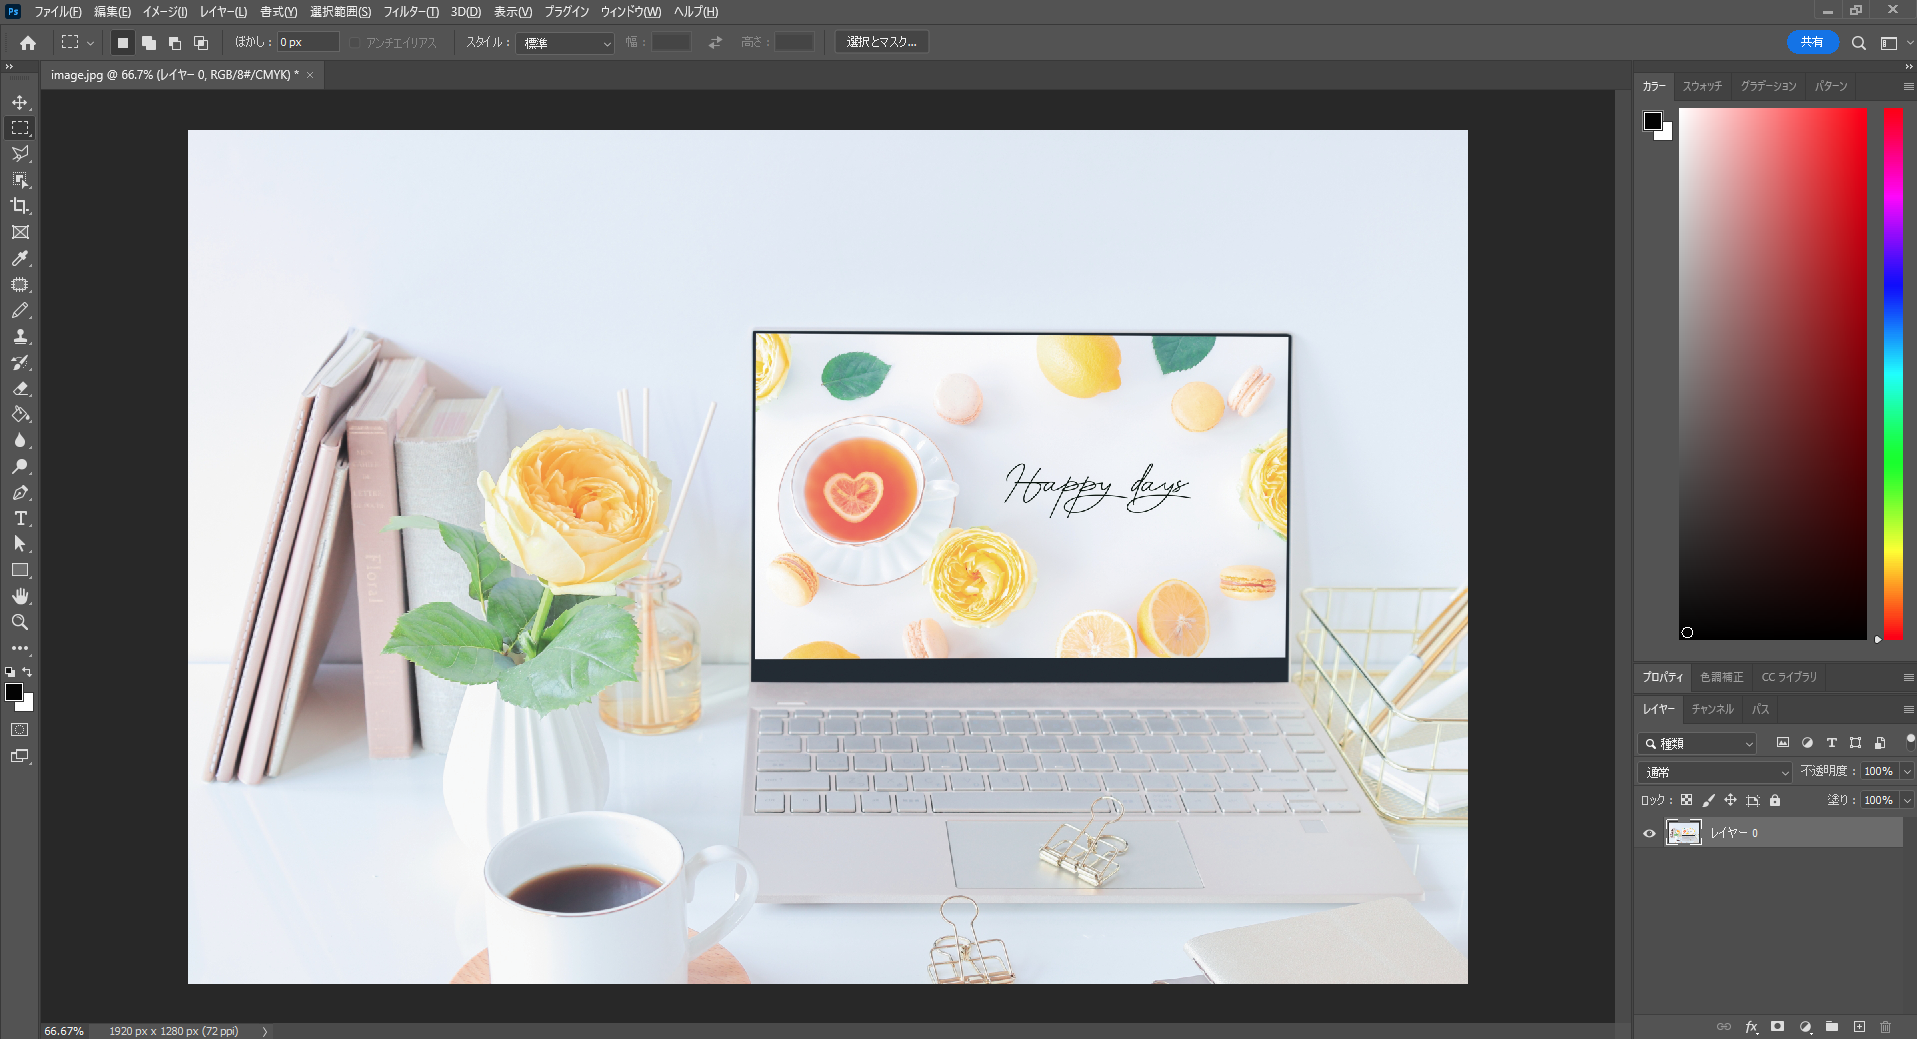Open the ファイル(F) menu

(58, 12)
